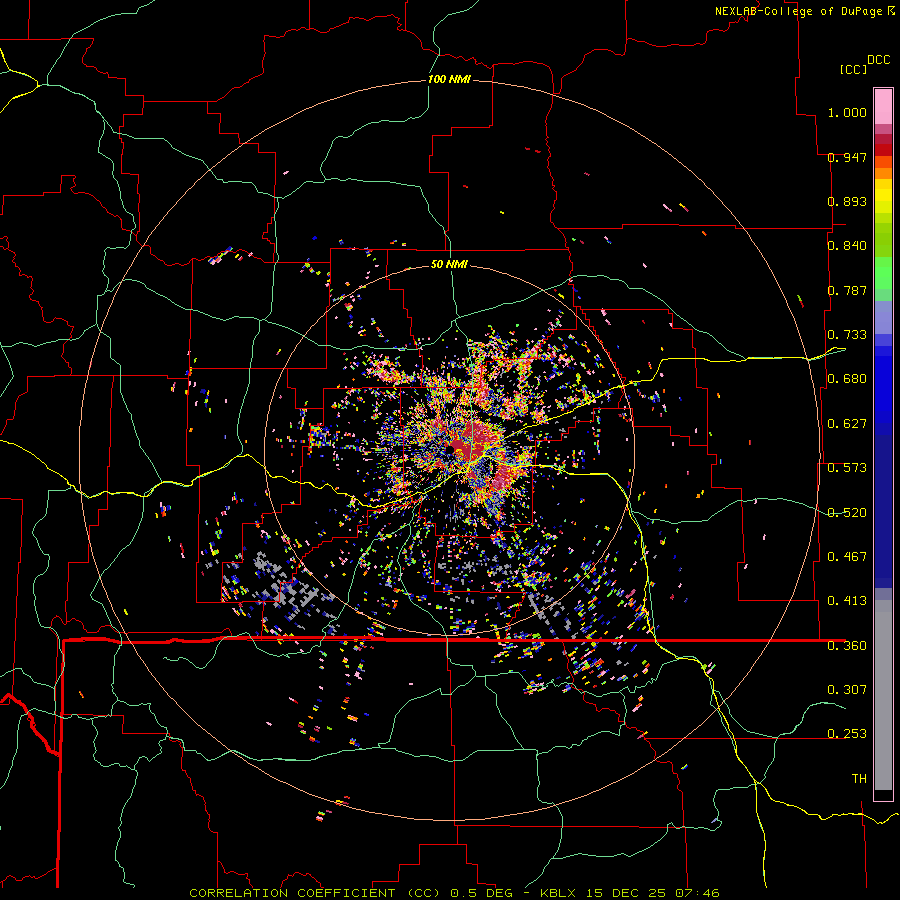Click the 0.413 scale value
This screenshot has width=900, height=900.
click(x=847, y=601)
